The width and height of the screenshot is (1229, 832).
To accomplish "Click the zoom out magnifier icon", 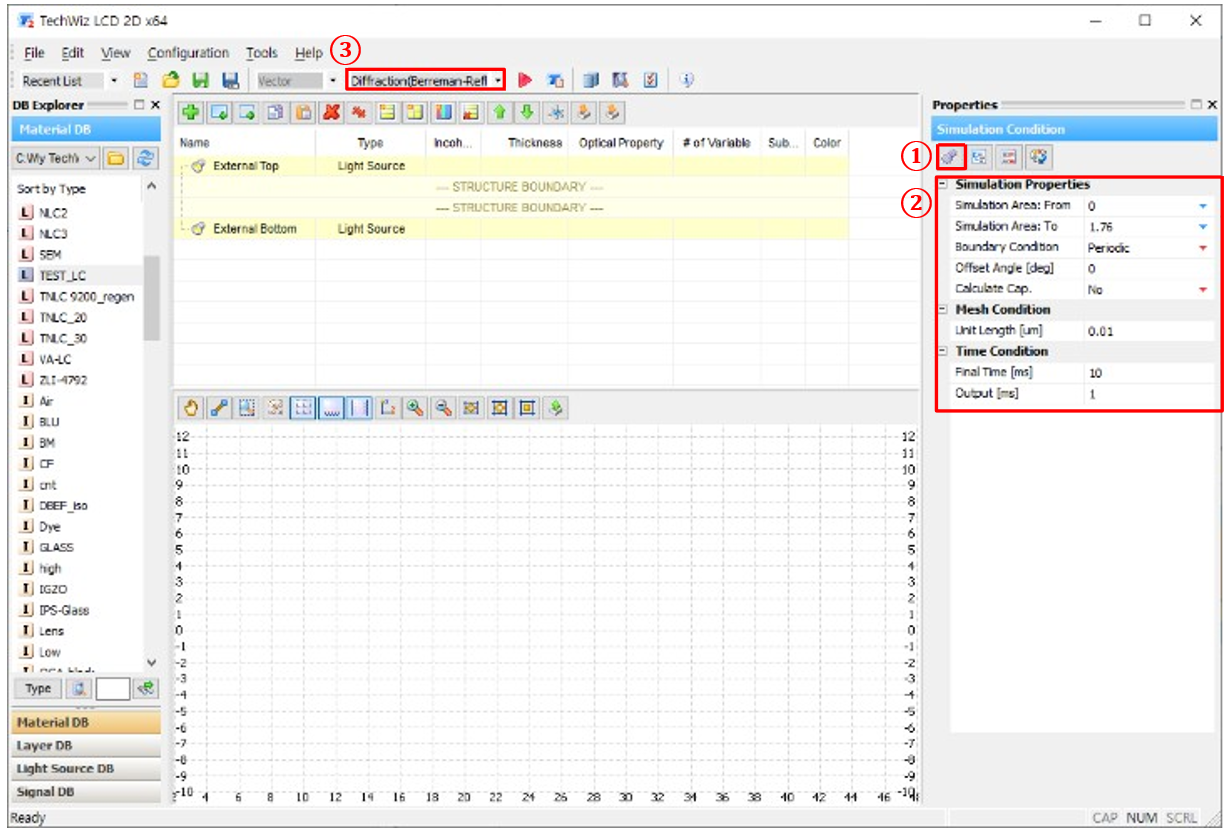I will pyautogui.click(x=443, y=408).
